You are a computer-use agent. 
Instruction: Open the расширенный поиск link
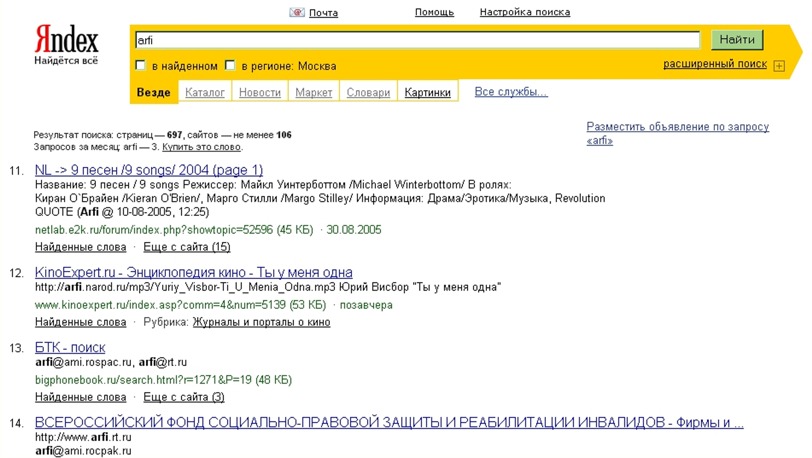click(x=715, y=64)
